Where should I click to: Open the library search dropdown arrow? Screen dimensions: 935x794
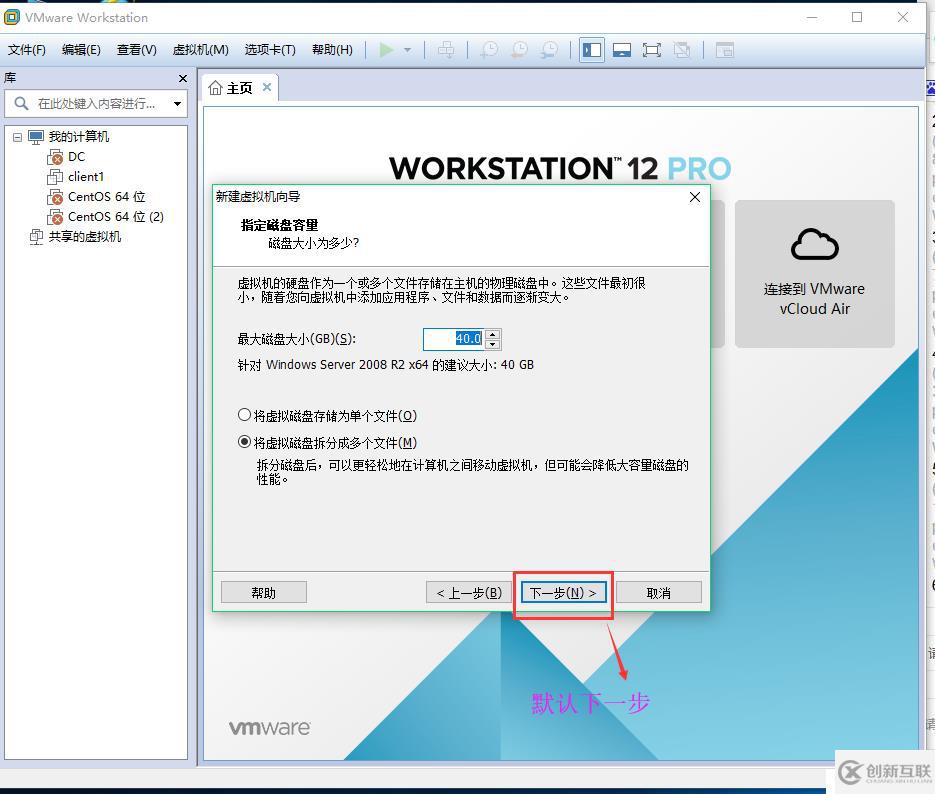pyautogui.click(x=177, y=104)
